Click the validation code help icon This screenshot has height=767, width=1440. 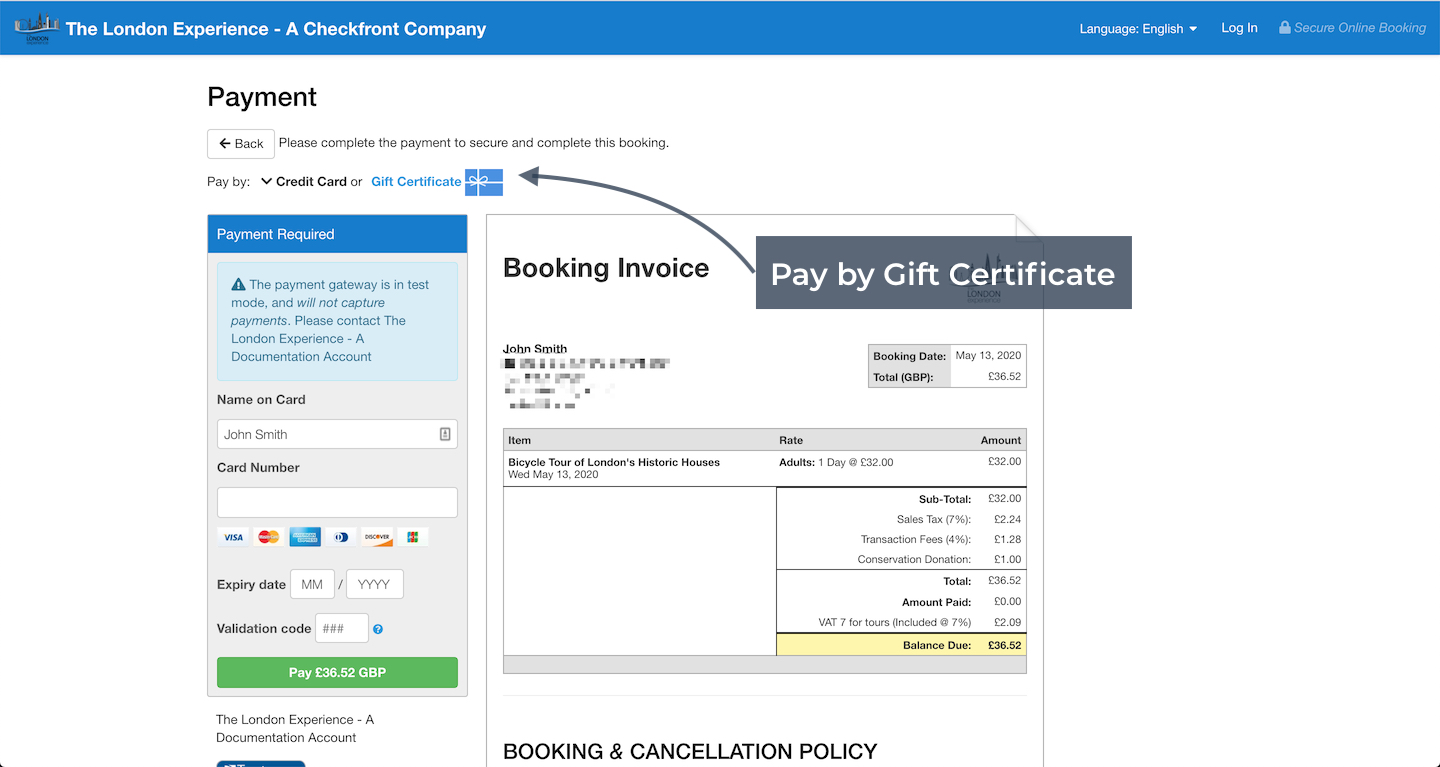click(x=378, y=629)
